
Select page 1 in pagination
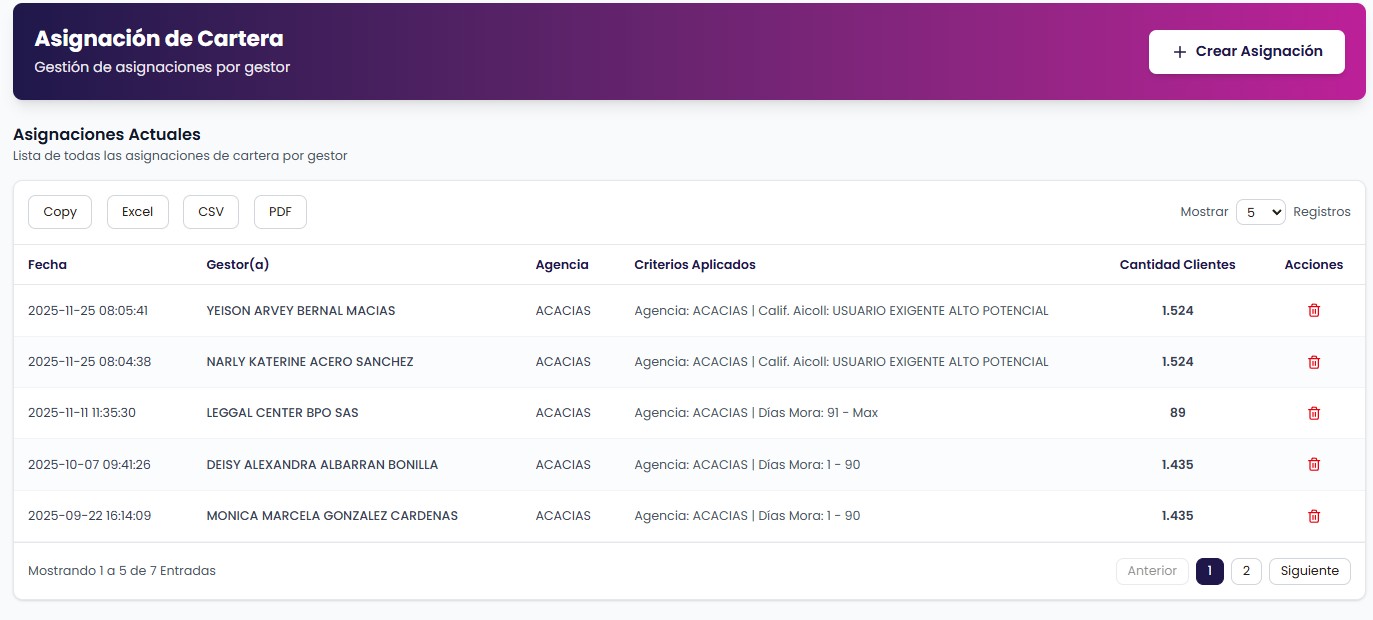coord(1209,571)
